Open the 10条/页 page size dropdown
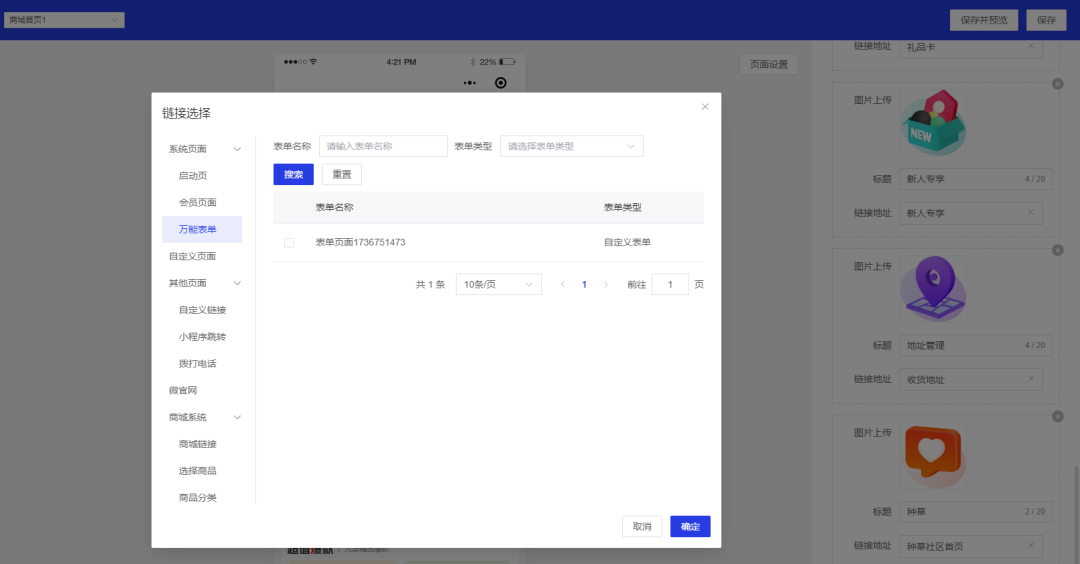This screenshot has height=564, width=1080. click(498, 285)
